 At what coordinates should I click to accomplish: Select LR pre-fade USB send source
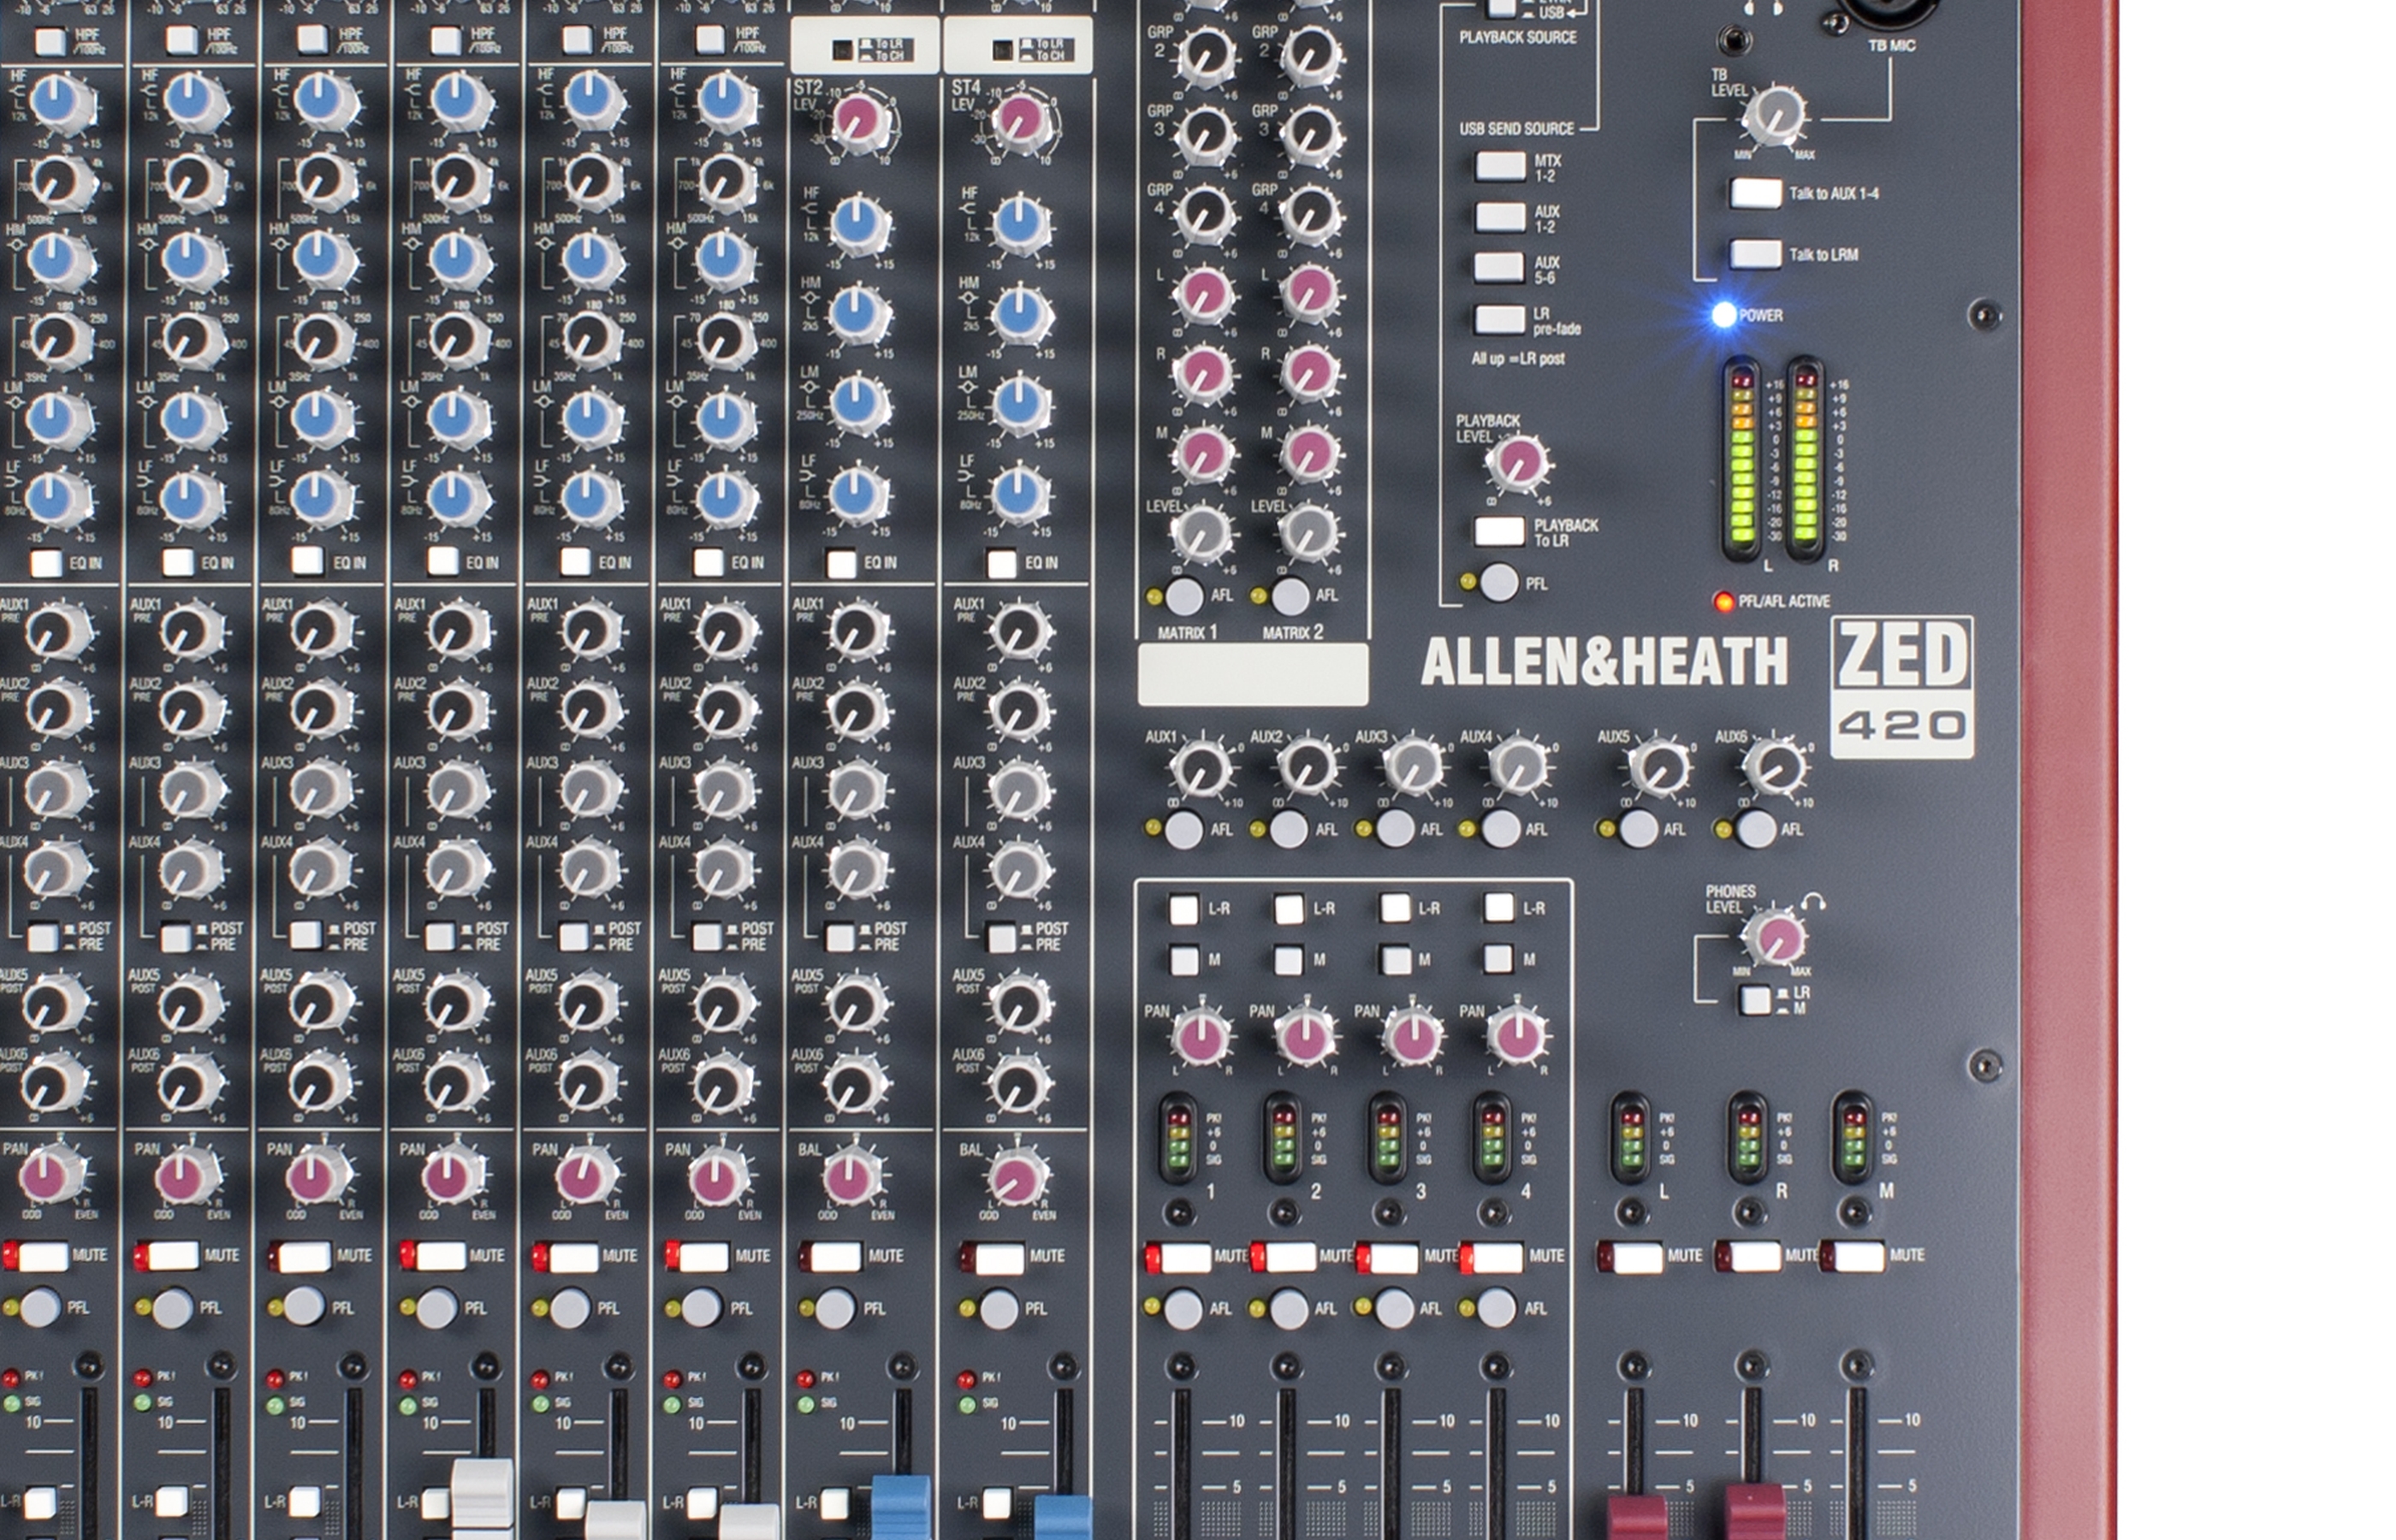click(1500, 319)
